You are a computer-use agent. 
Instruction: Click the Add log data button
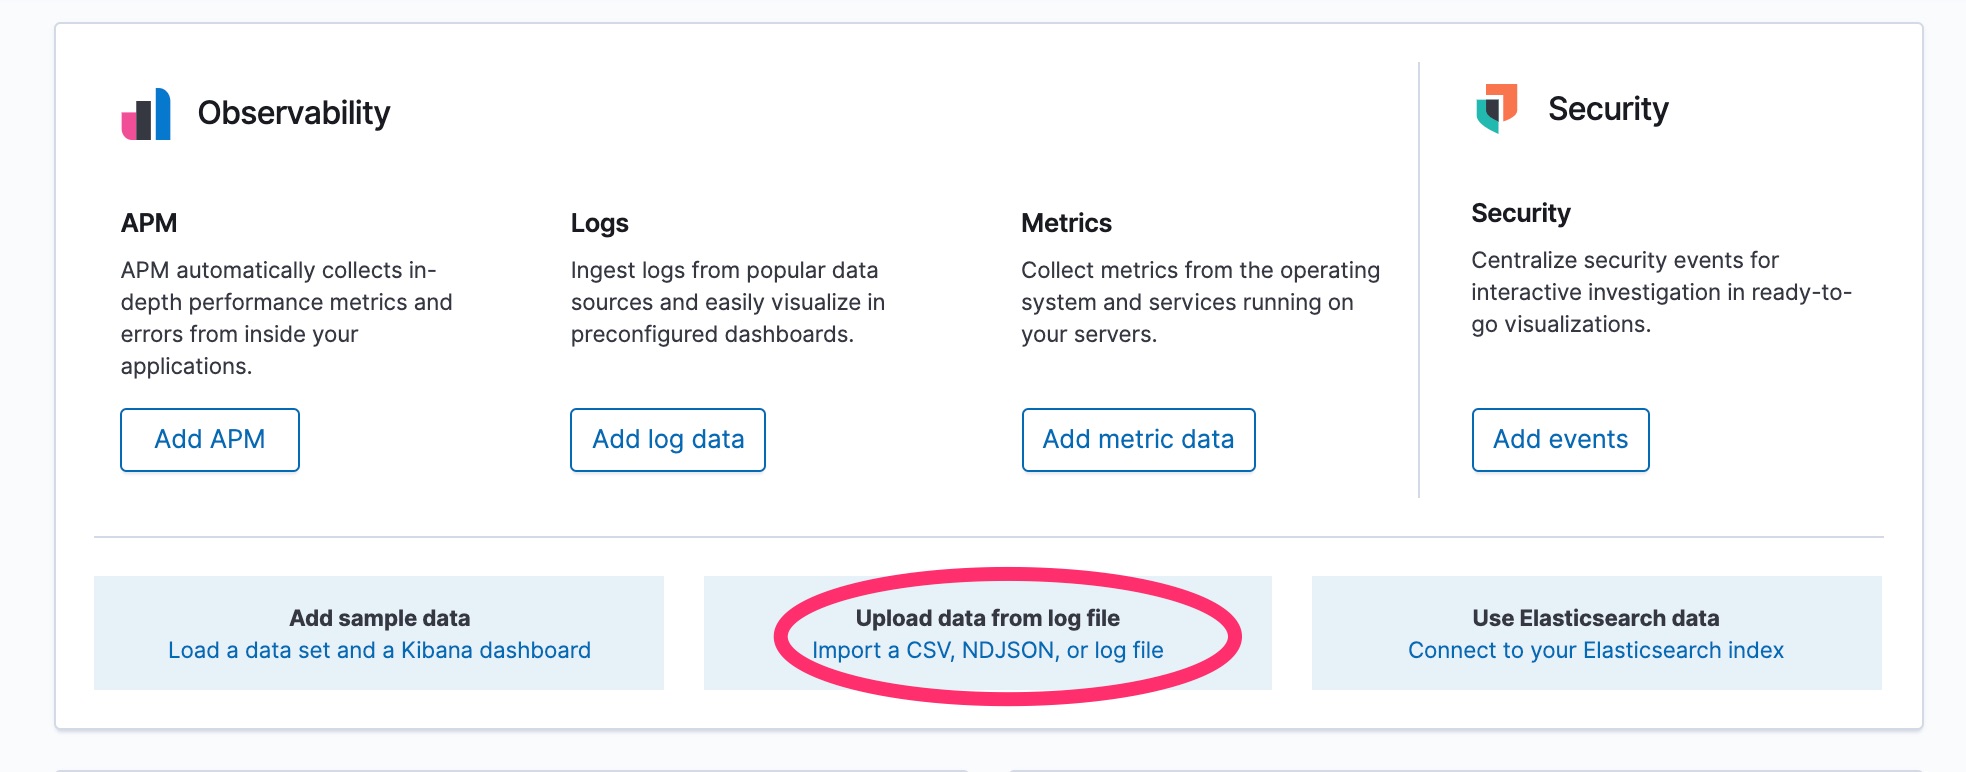click(x=667, y=439)
